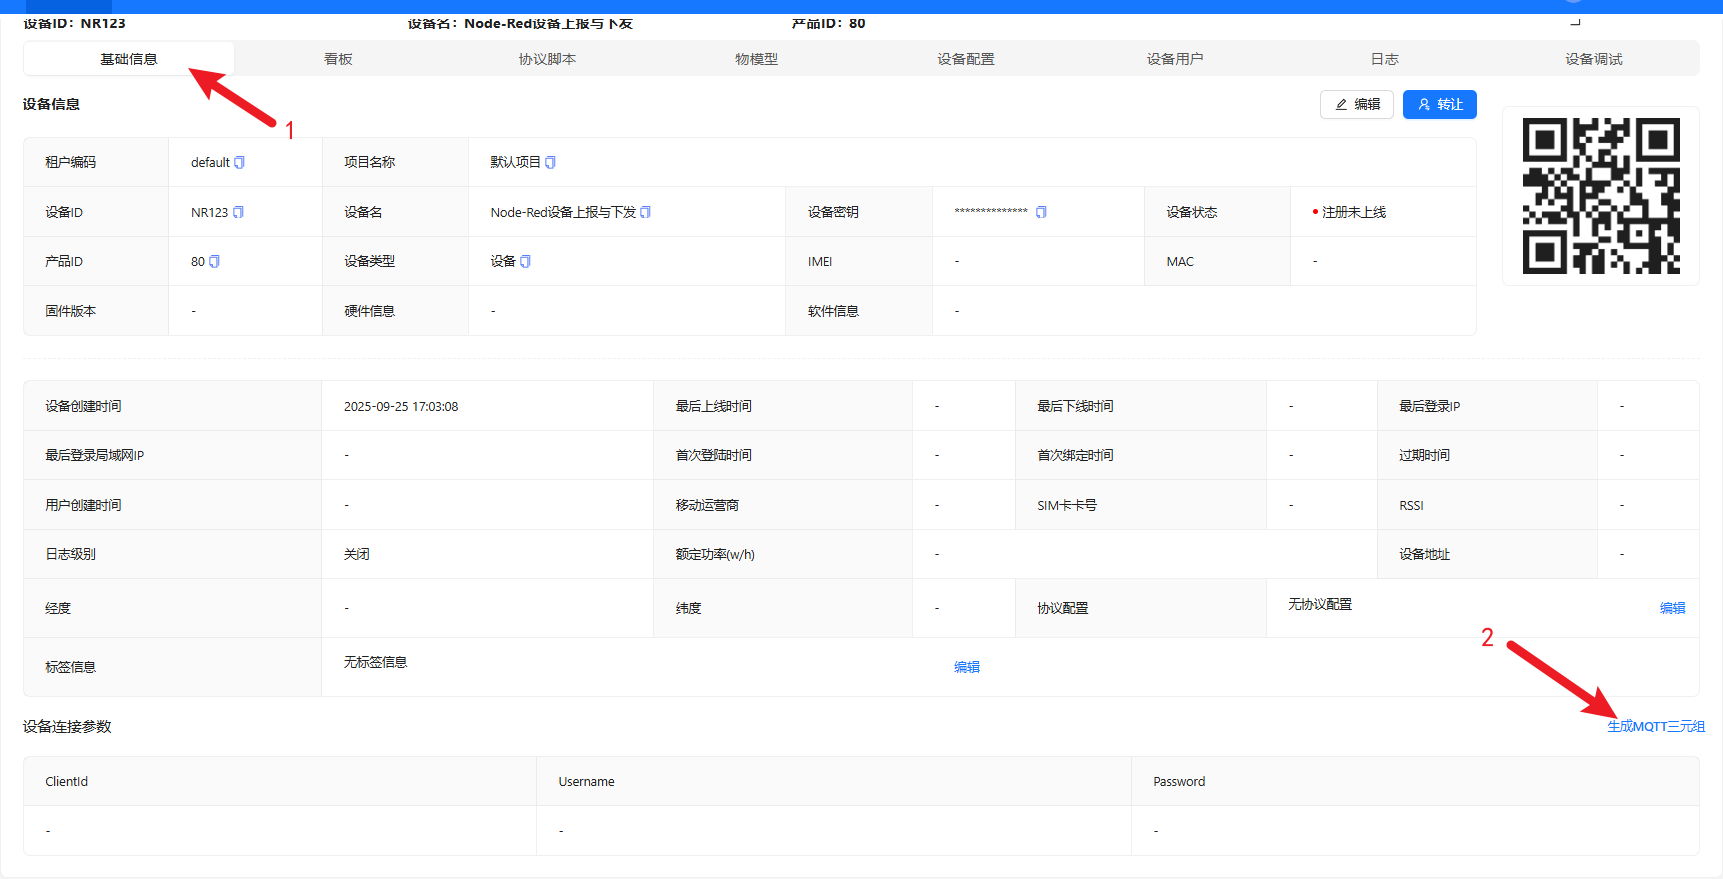Open the 设备配置 tab
The height and width of the screenshot is (879, 1723).
point(965,59)
